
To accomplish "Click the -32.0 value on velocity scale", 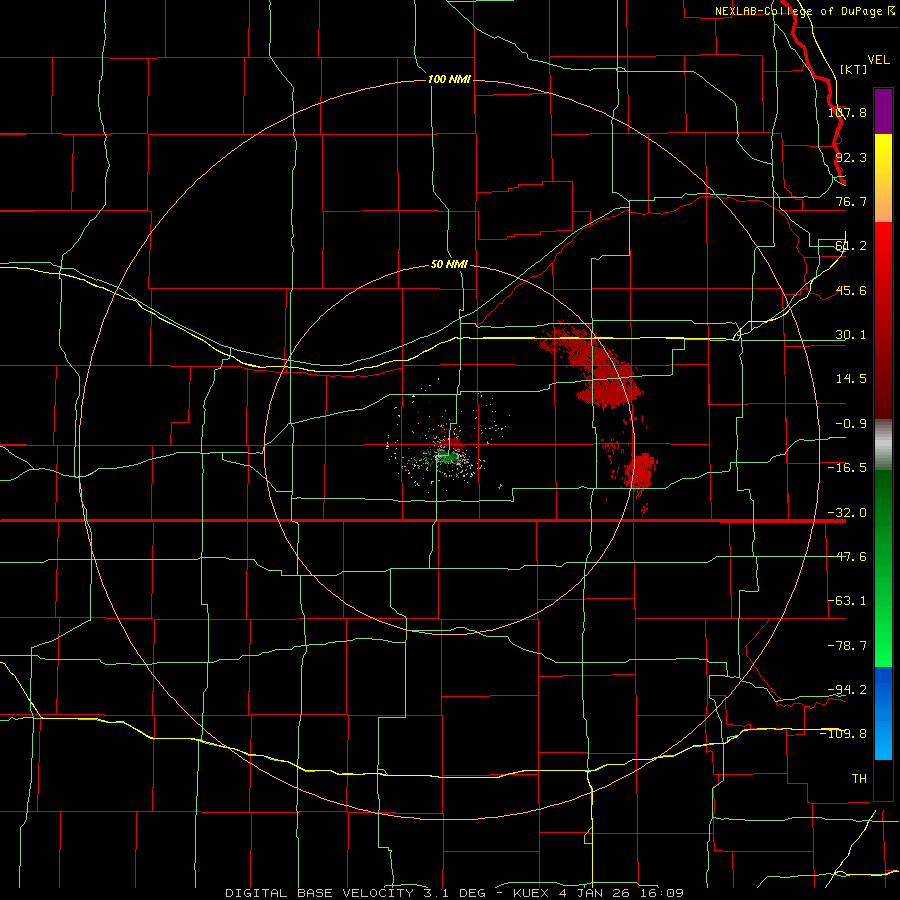I will [848, 513].
